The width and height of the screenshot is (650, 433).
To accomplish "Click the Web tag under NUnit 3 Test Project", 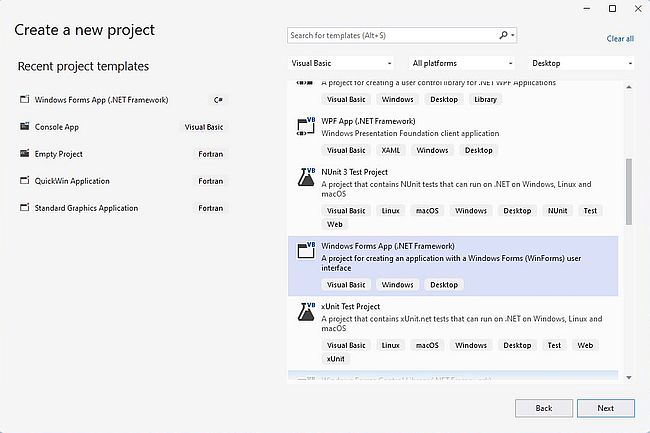I will click(x=335, y=224).
